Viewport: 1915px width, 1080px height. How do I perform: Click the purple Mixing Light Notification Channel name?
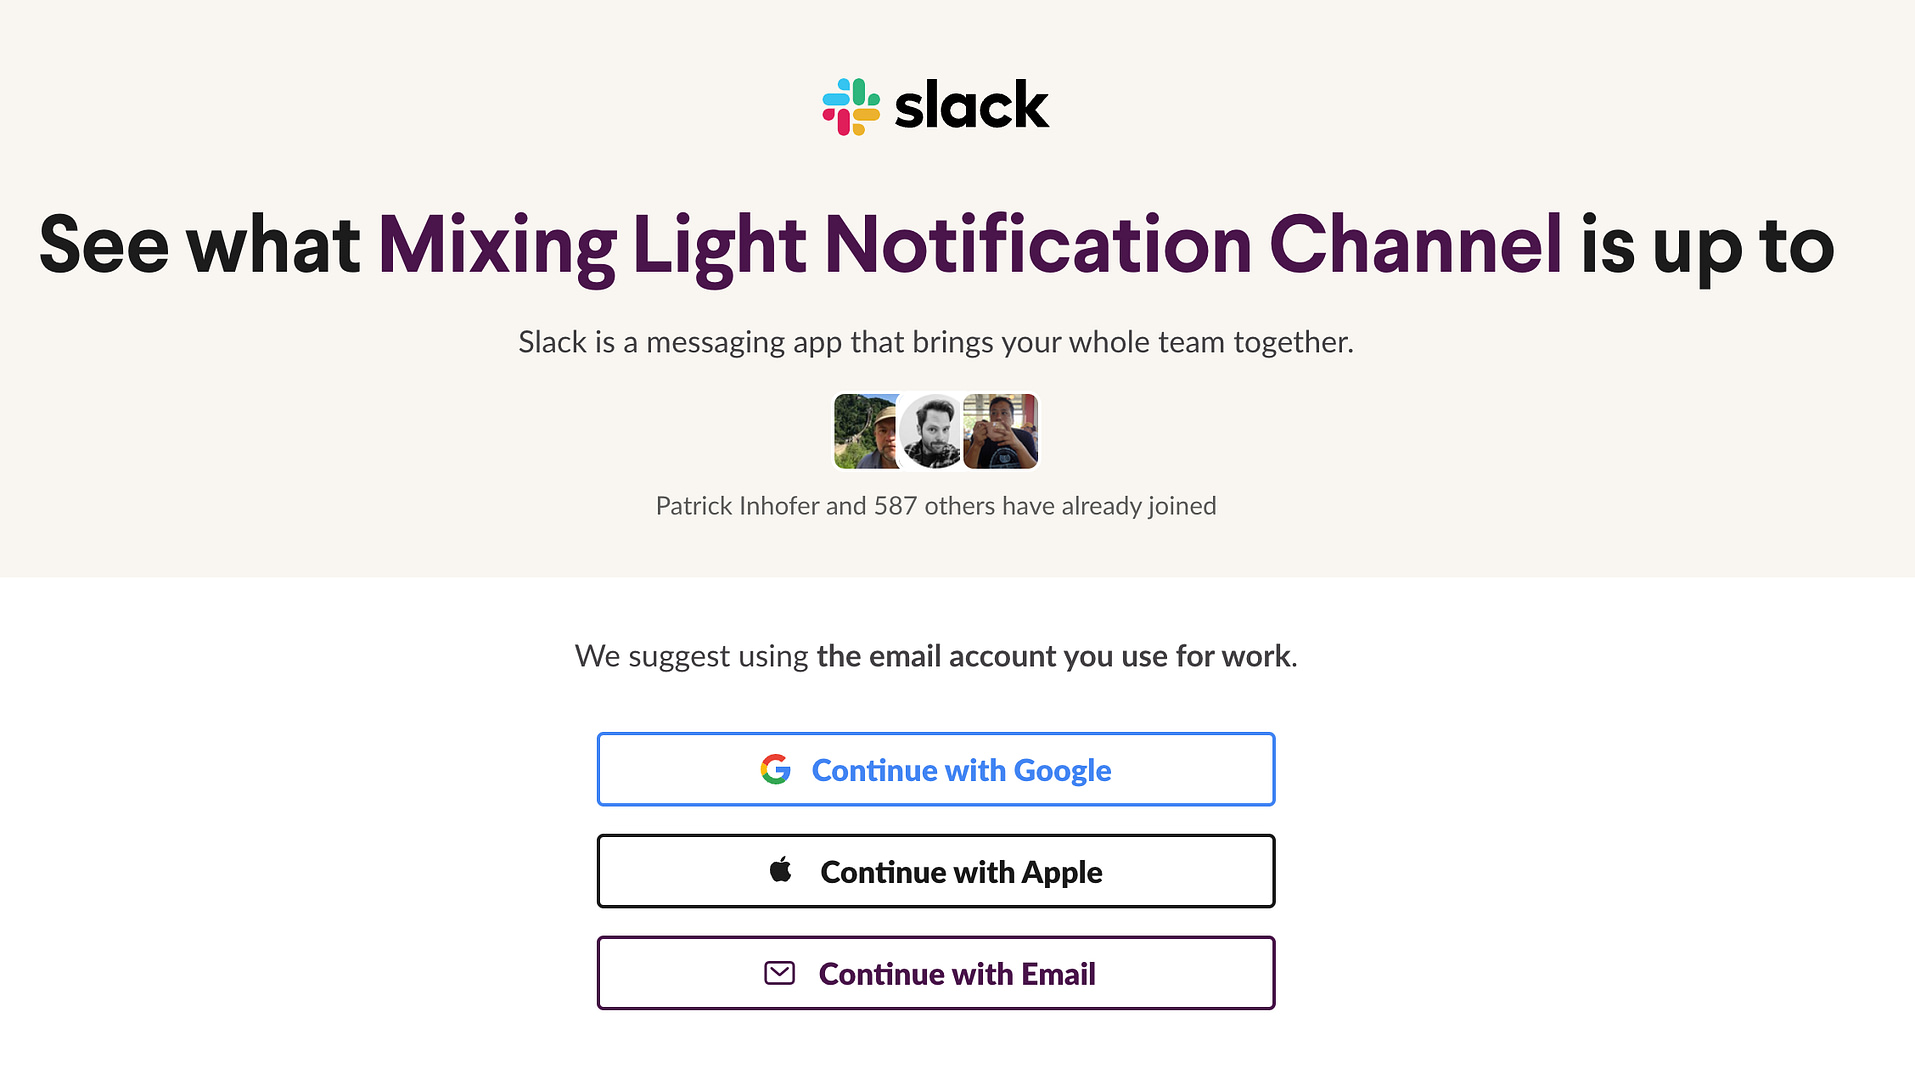click(970, 246)
